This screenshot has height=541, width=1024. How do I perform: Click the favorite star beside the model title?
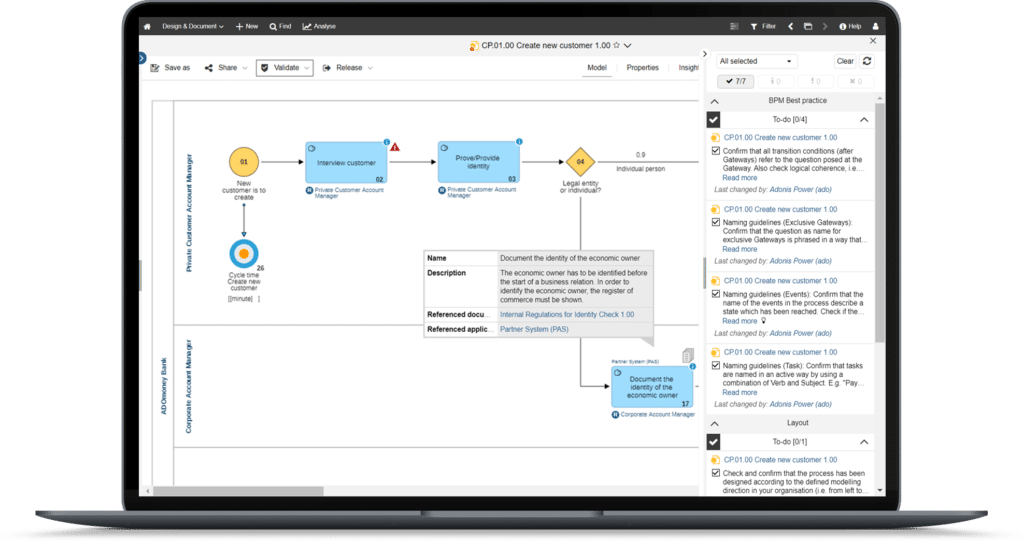pyautogui.click(x=617, y=45)
